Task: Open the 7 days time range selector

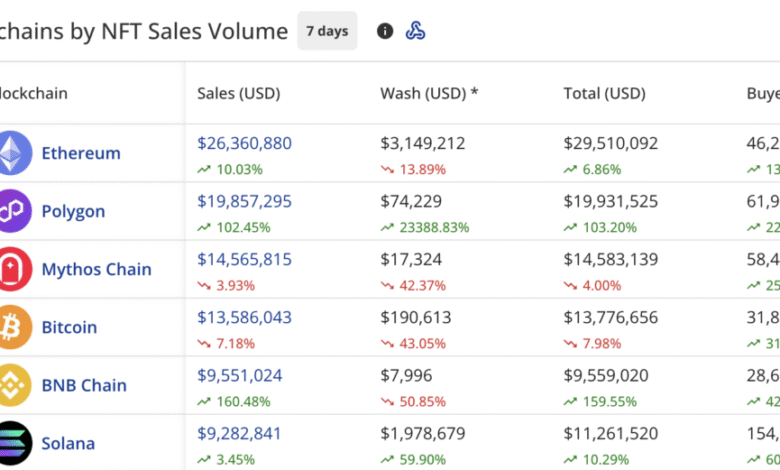Action: tap(327, 31)
